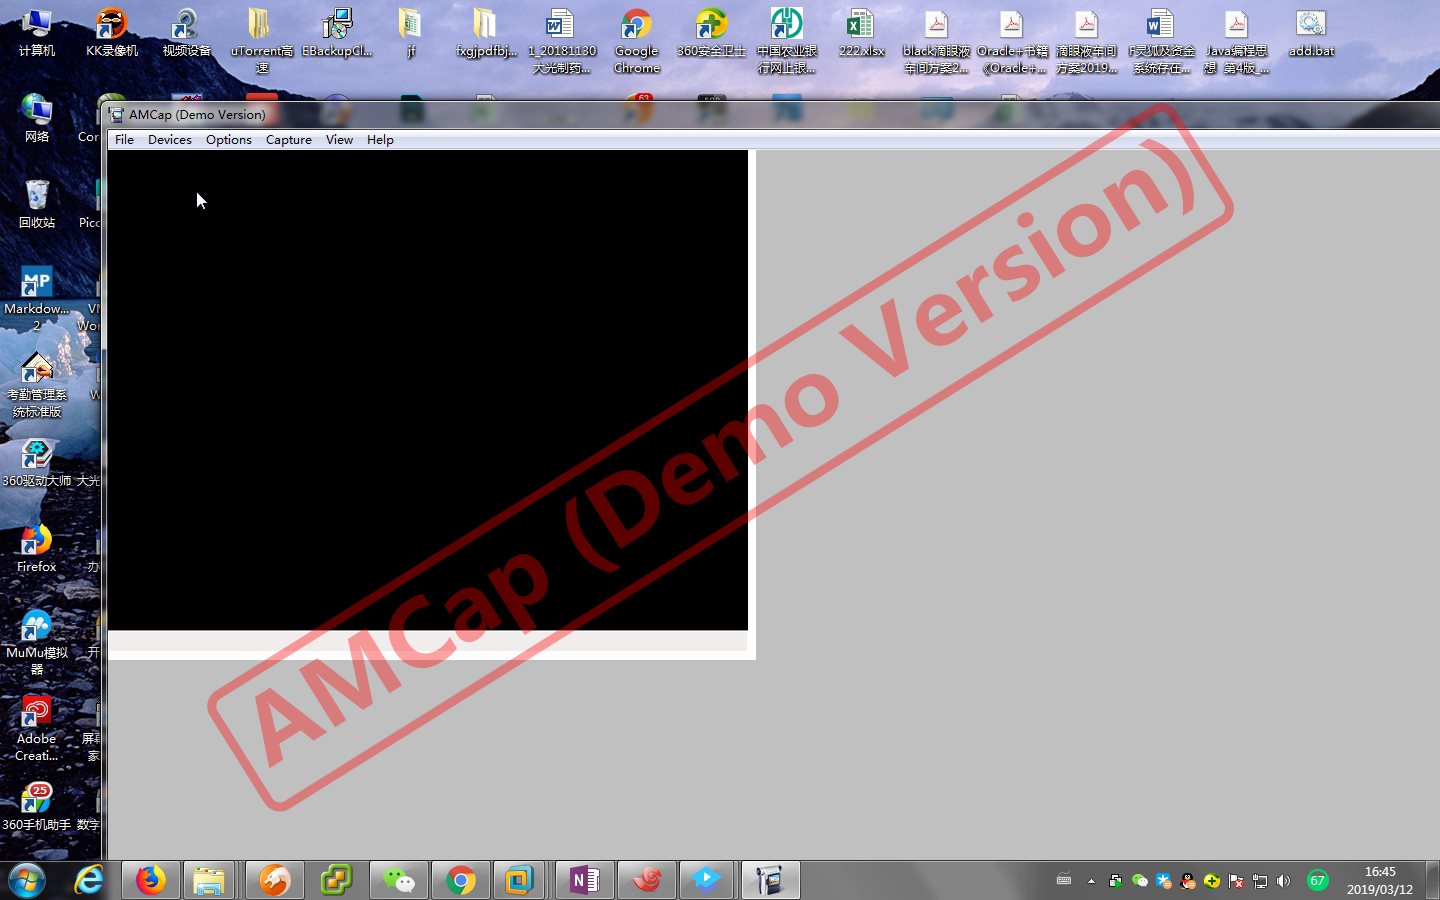The width and height of the screenshot is (1440, 900).
Task: Switch to OneNote in the taskbar
Action: [585, 880]
